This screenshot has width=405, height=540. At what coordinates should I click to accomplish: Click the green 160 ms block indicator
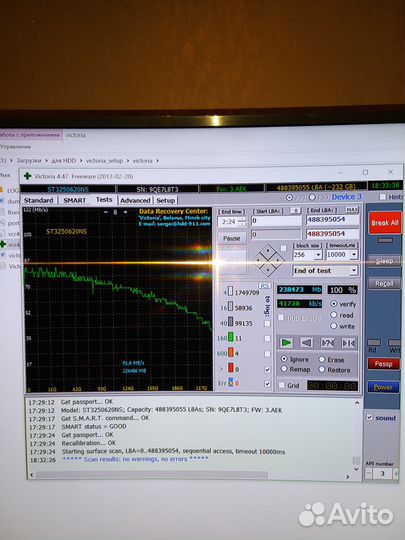coord(230,338)
